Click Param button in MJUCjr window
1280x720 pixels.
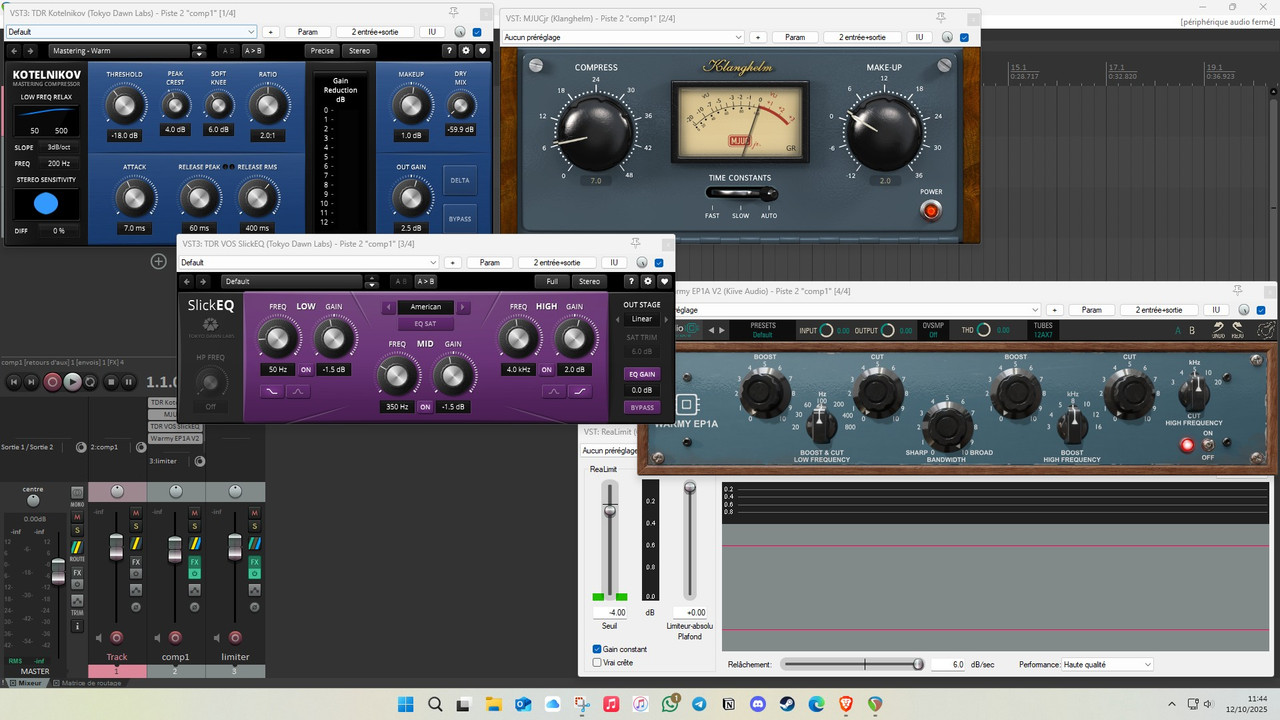coord(795,37)
